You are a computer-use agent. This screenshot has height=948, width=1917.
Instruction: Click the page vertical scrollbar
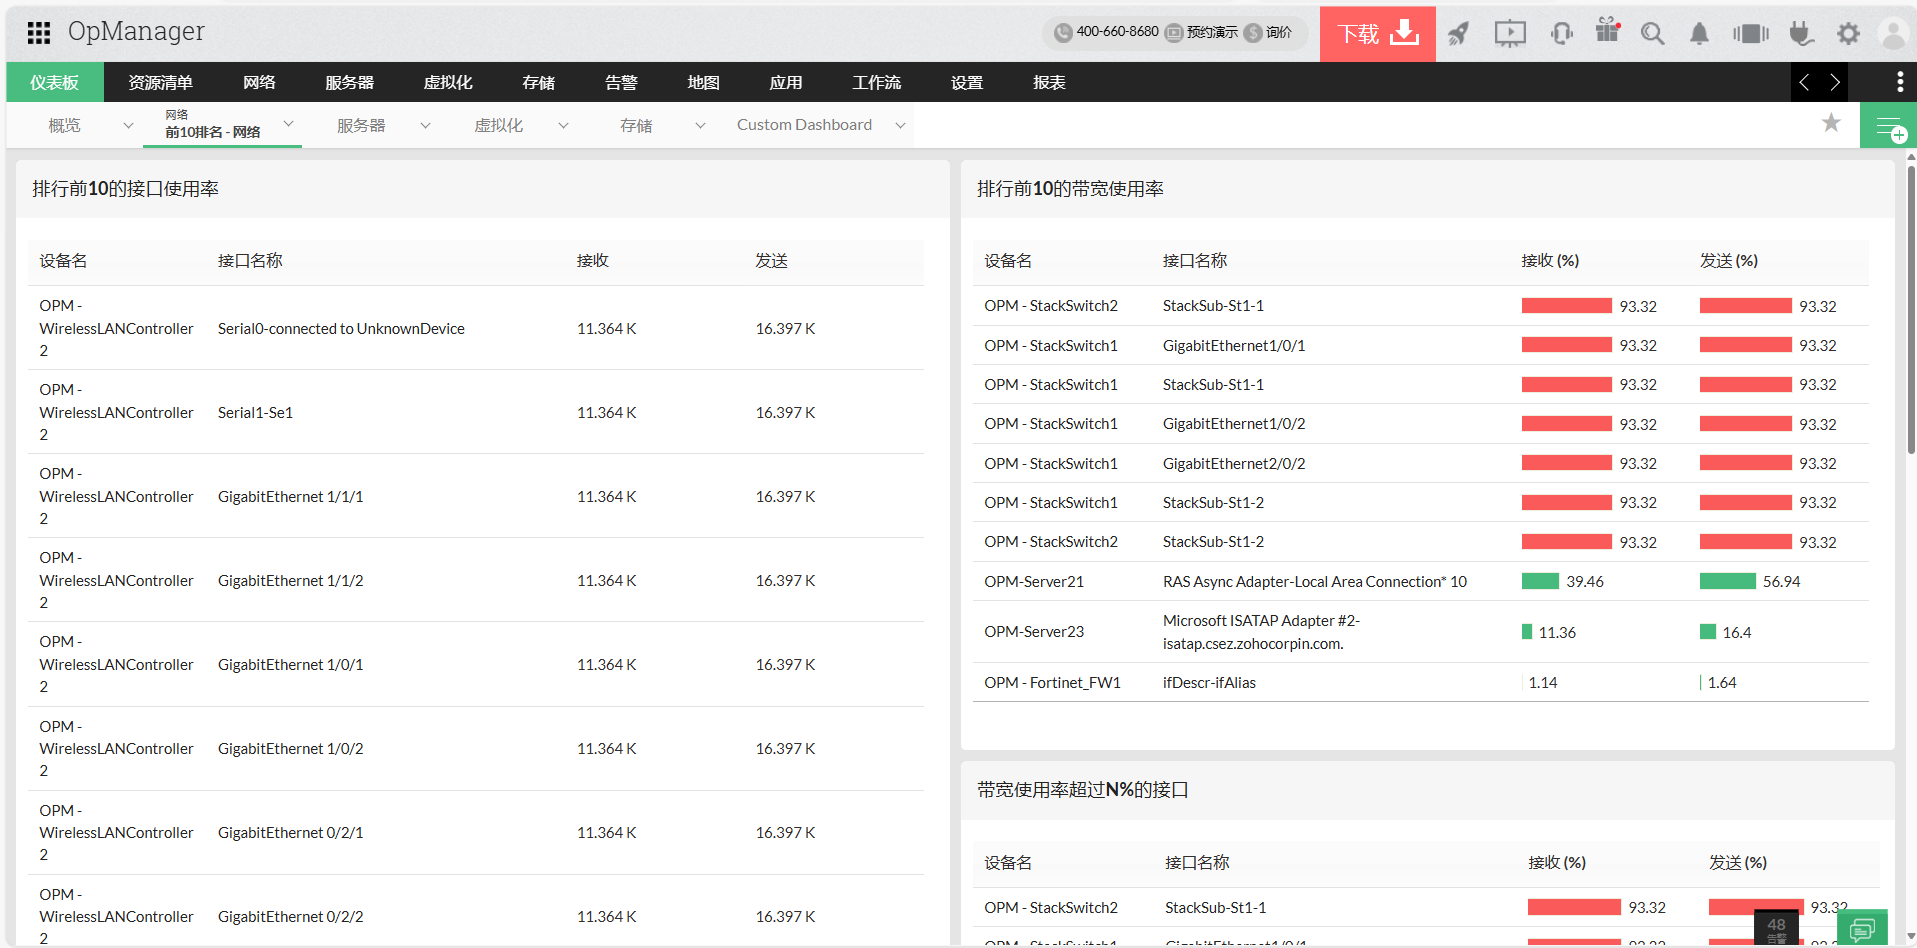pyautogui.click(x=1911, y=310)
